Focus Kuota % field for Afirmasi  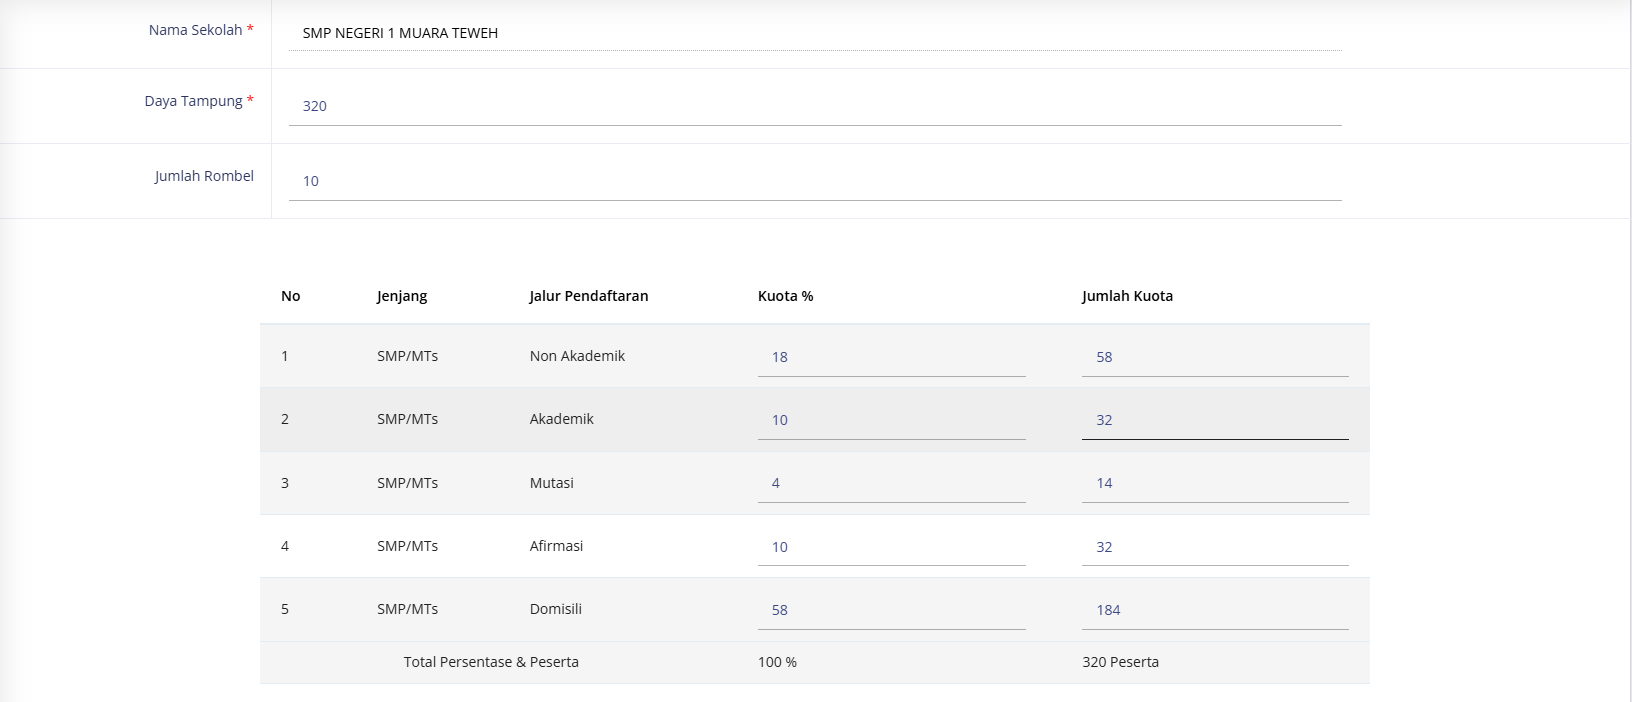(x=891, y=547)
